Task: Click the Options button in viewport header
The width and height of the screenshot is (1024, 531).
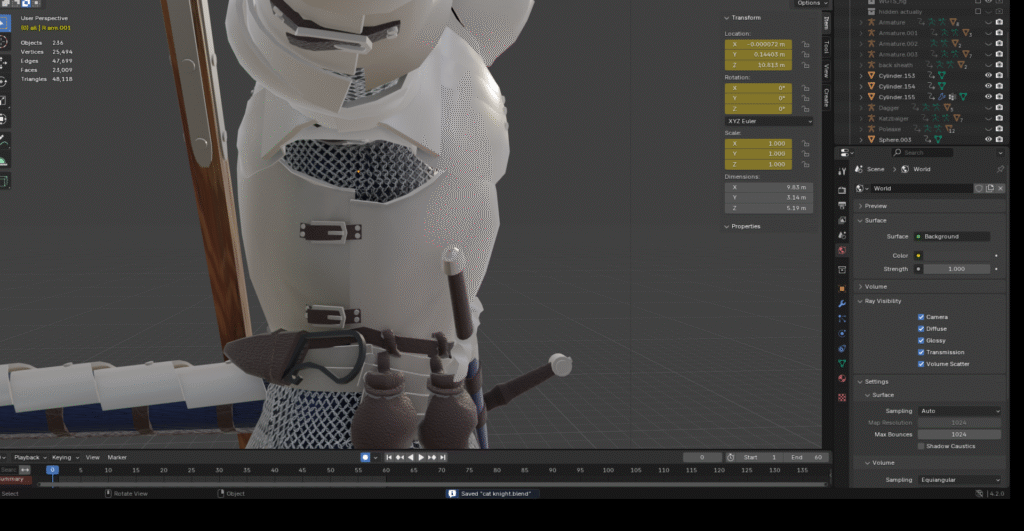Action: click(x=808, y=4)
